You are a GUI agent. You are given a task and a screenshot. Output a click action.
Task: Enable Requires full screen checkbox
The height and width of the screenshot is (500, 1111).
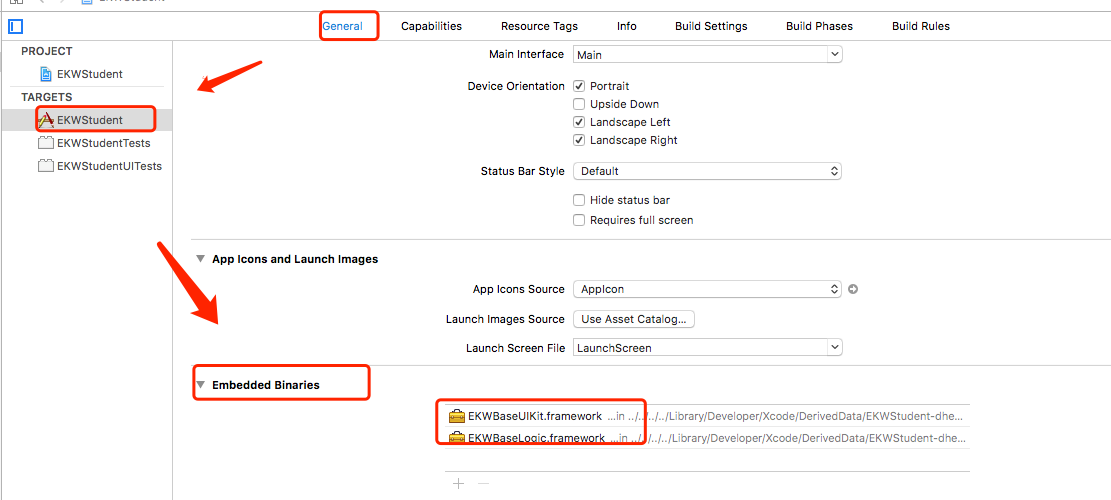(x=579, y=220)
